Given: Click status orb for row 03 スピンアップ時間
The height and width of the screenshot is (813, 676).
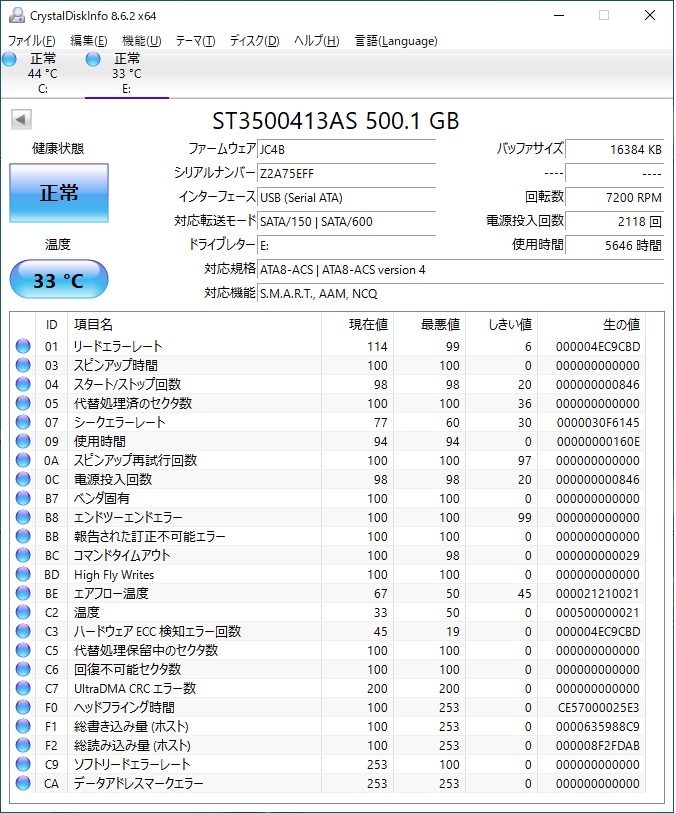Looking at the screenshot, I should click(x=23, y=365).
